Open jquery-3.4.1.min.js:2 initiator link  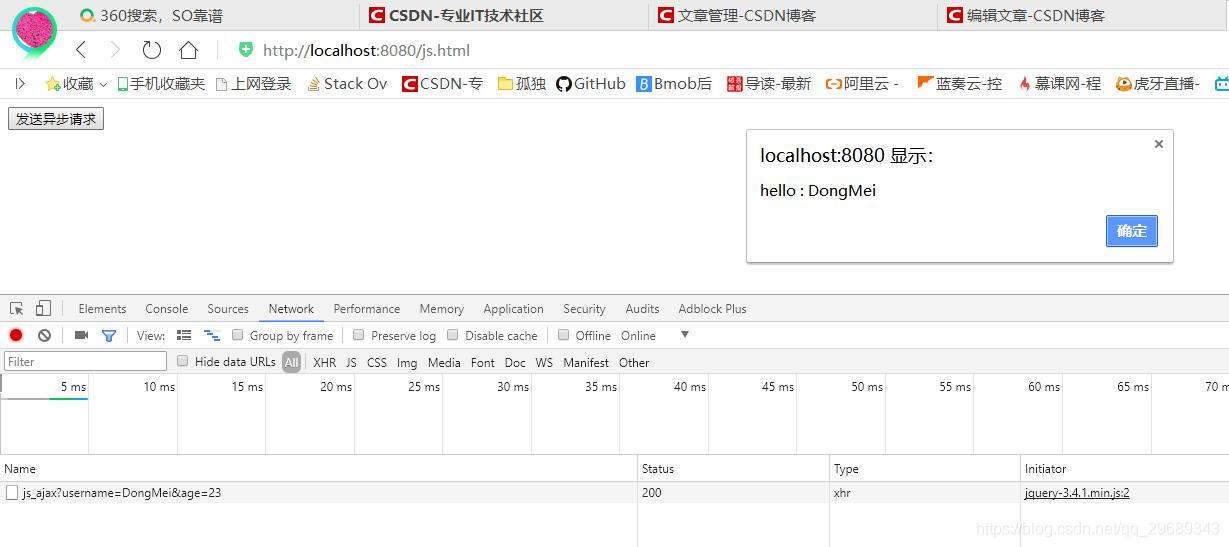point(1077,493)
